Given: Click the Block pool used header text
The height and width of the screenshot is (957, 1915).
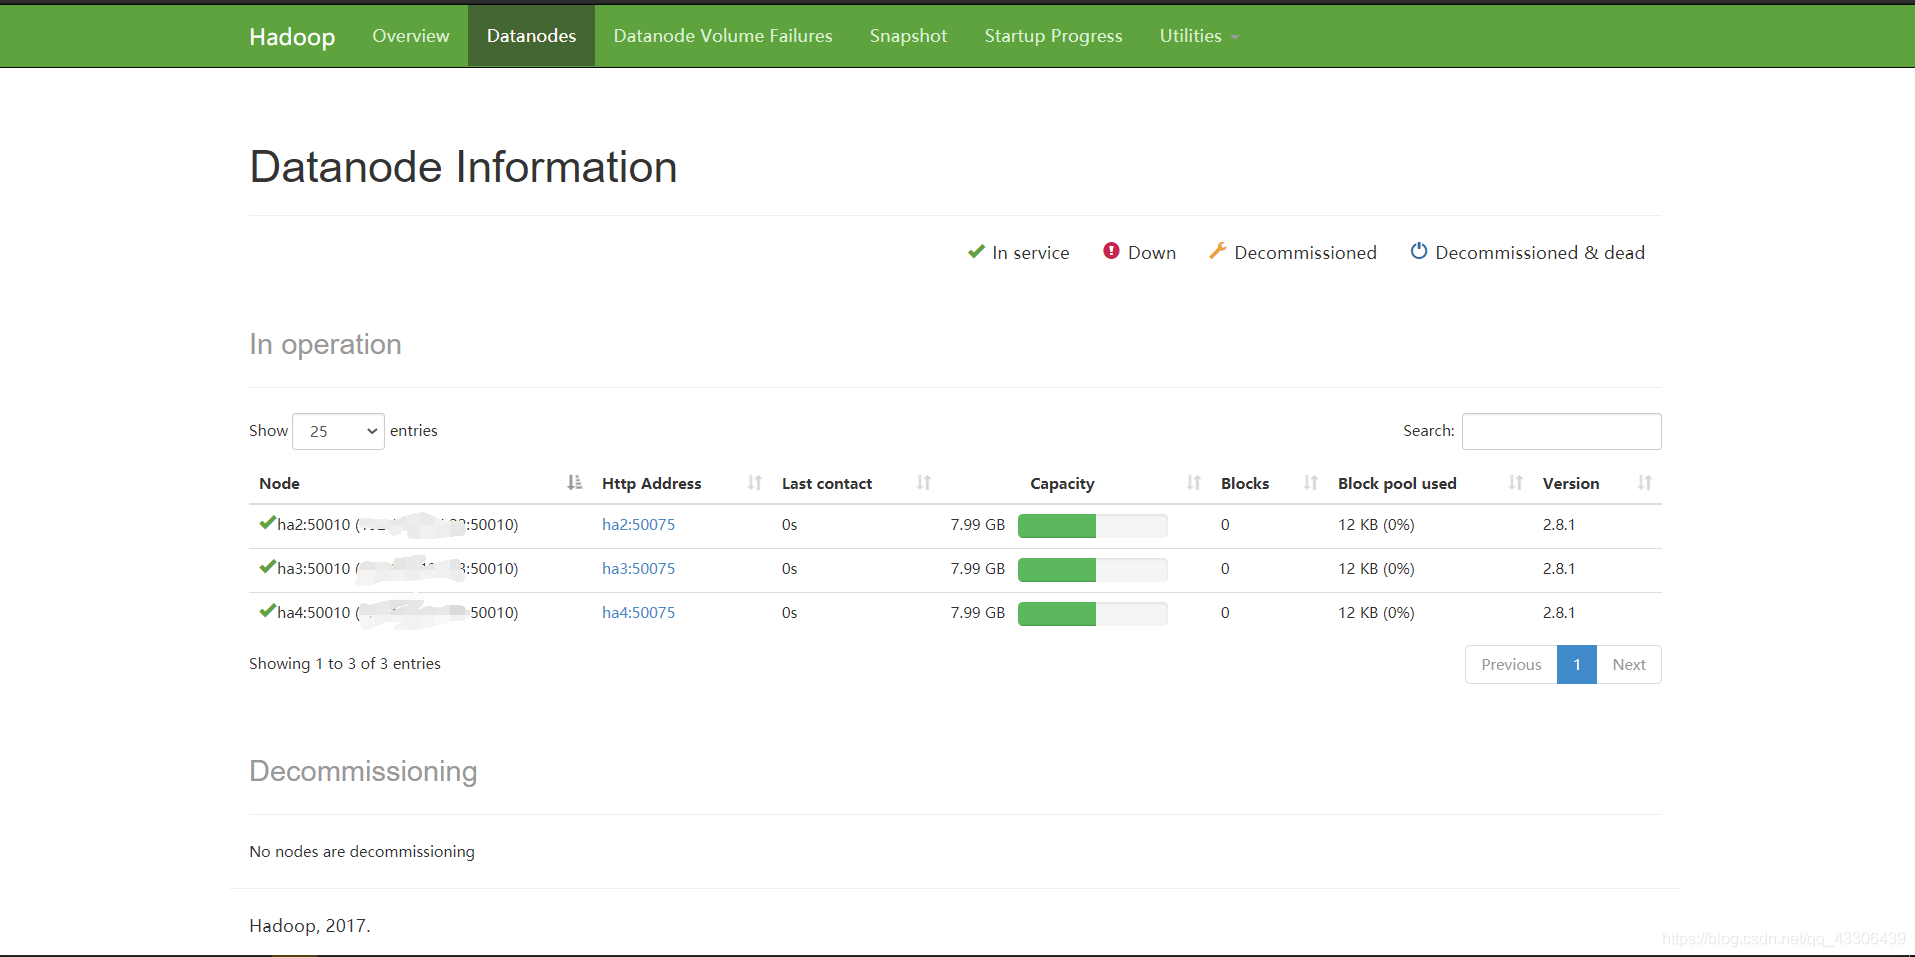Looking at the screenshot, I should click(x=1397, y=484).
